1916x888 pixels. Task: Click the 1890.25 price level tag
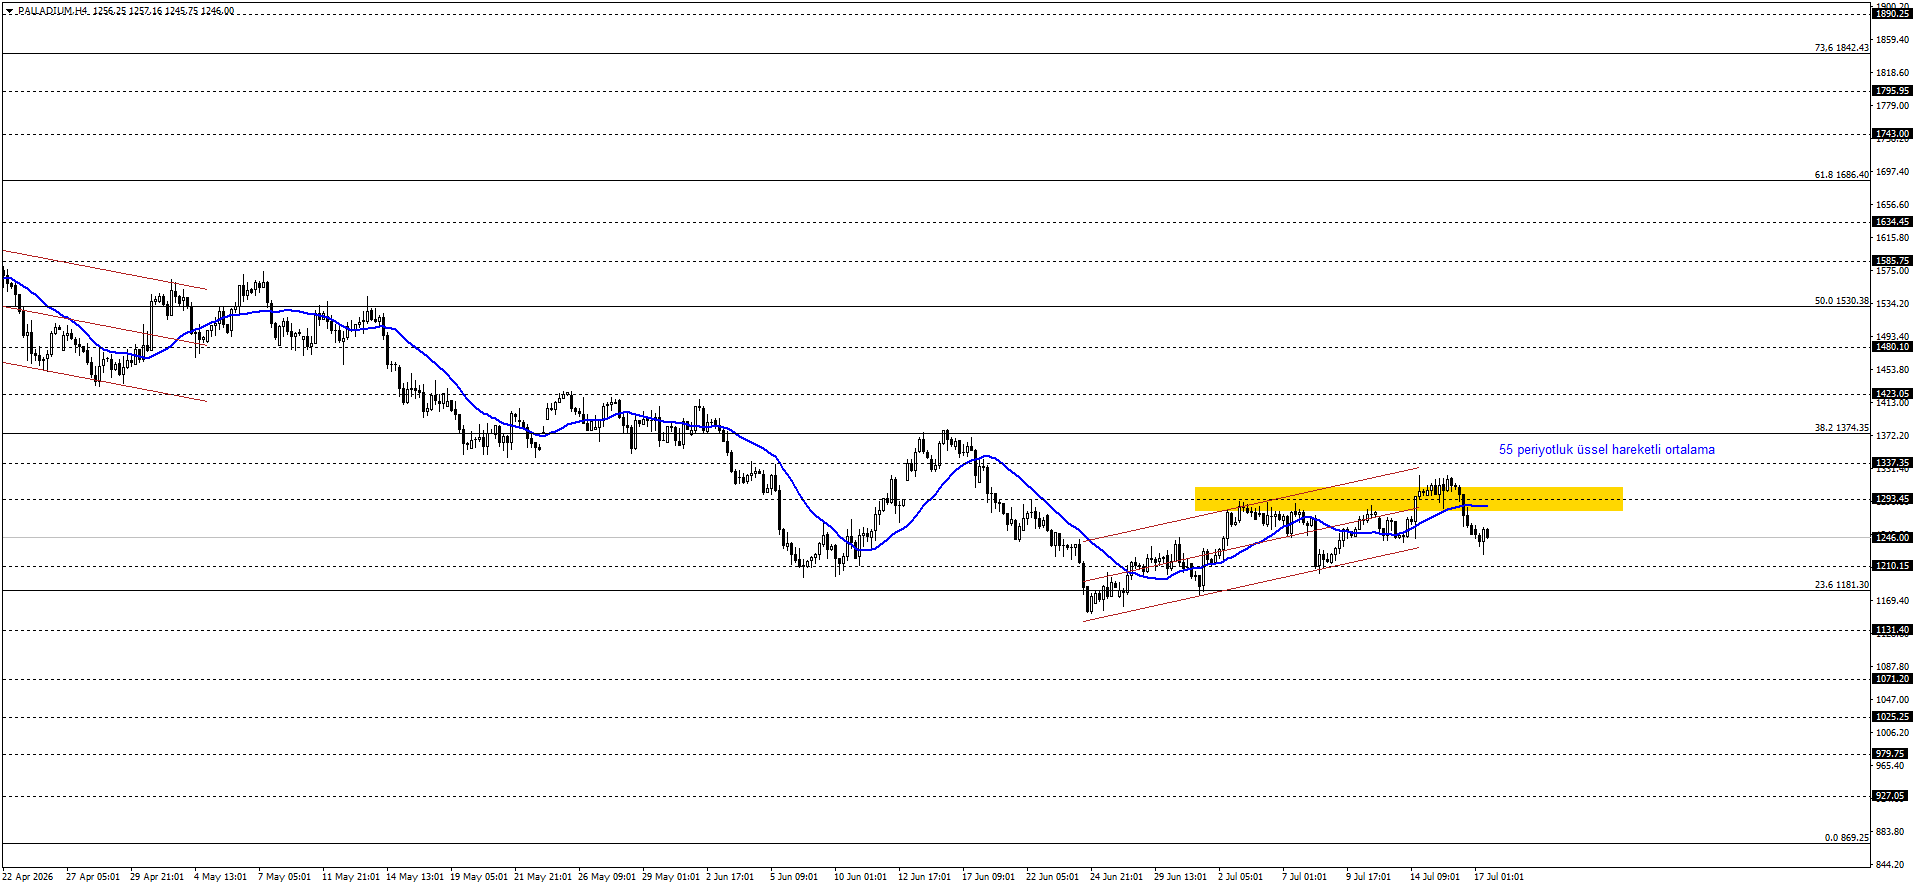(x=1892, y=14)
